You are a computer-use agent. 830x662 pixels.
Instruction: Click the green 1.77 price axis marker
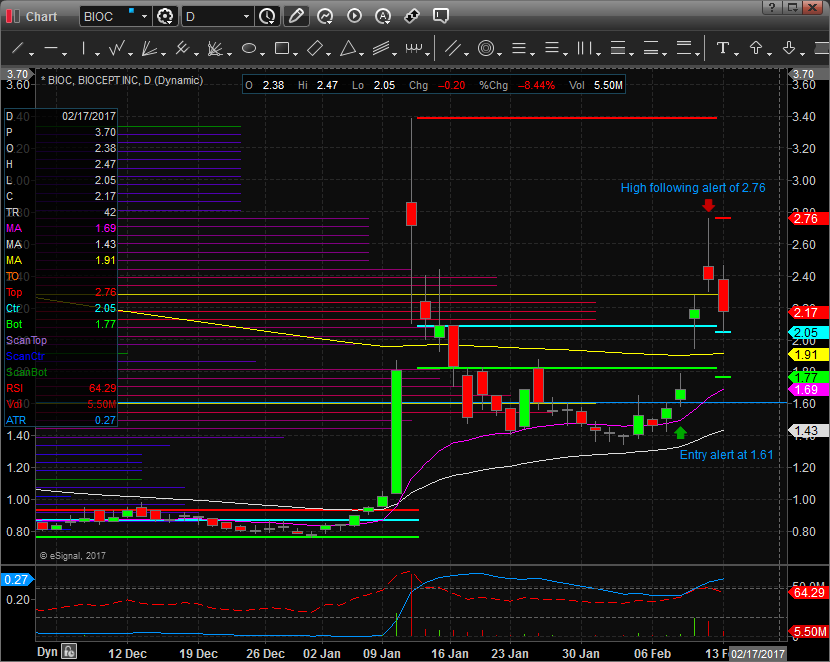pos(808,377)
